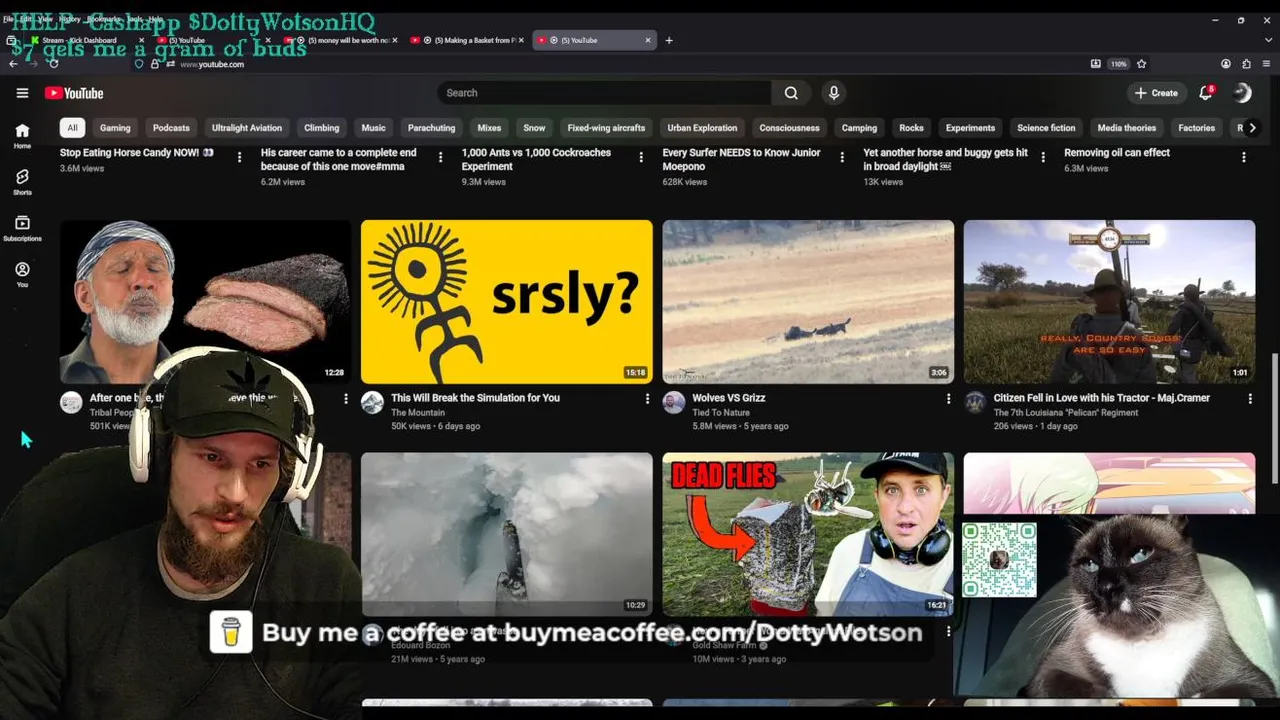Open The Mountain channel avatar
Screen dimensions: 1280x720
click(372, 402)
